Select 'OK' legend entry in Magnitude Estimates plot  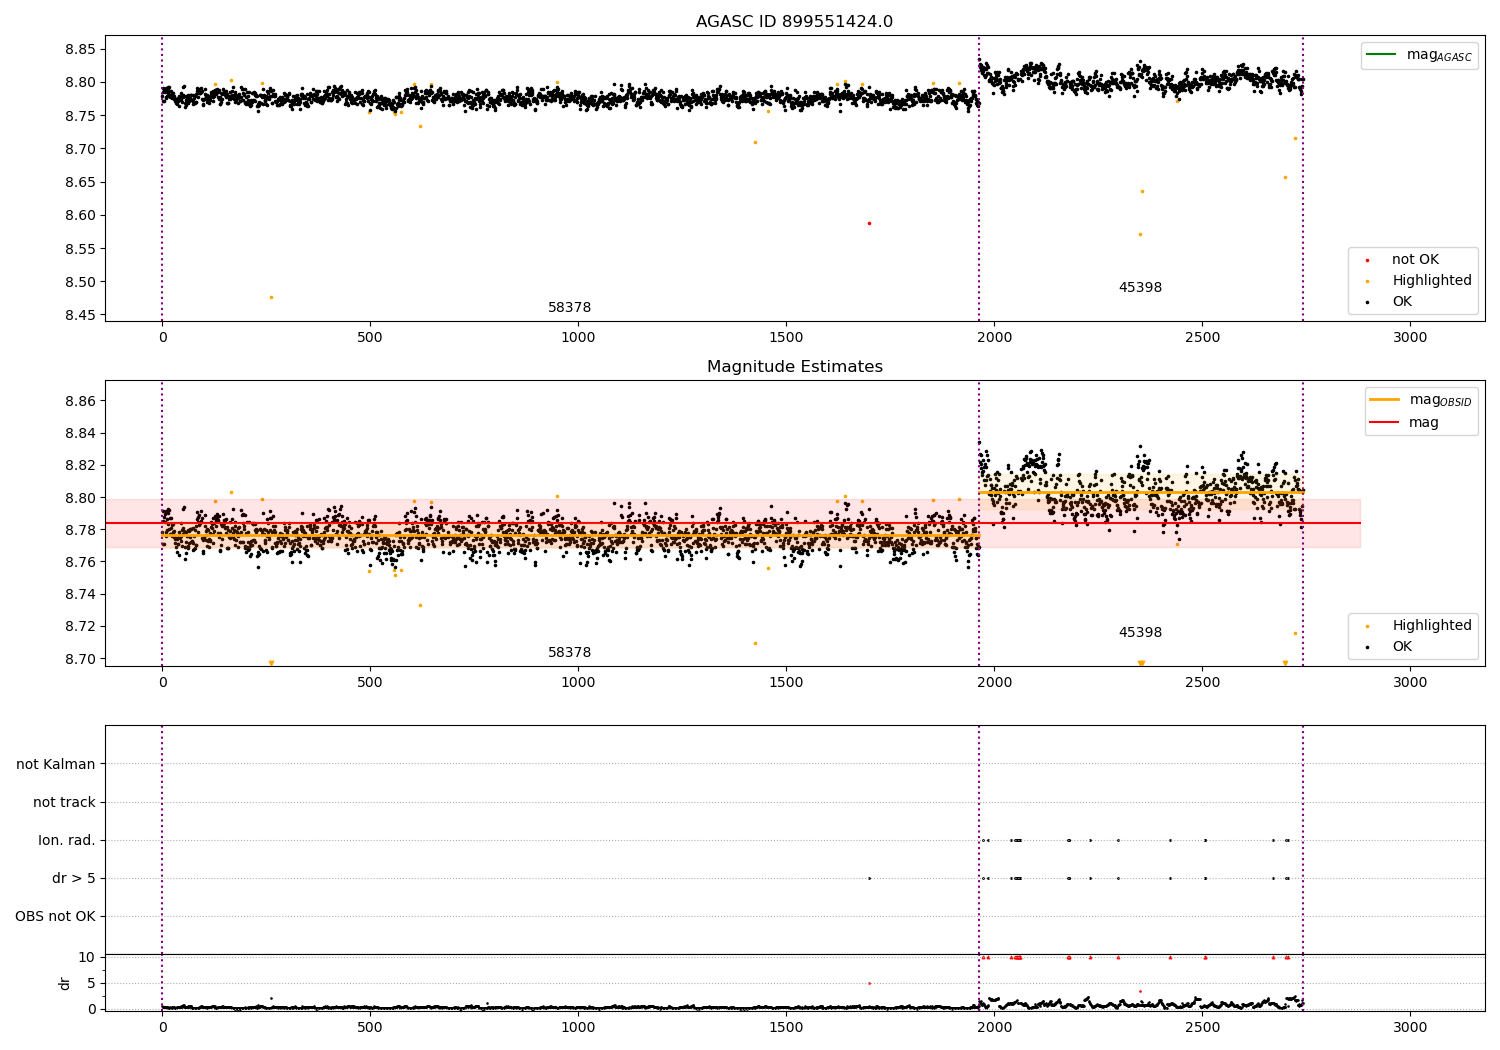[x=1402, y=647]
